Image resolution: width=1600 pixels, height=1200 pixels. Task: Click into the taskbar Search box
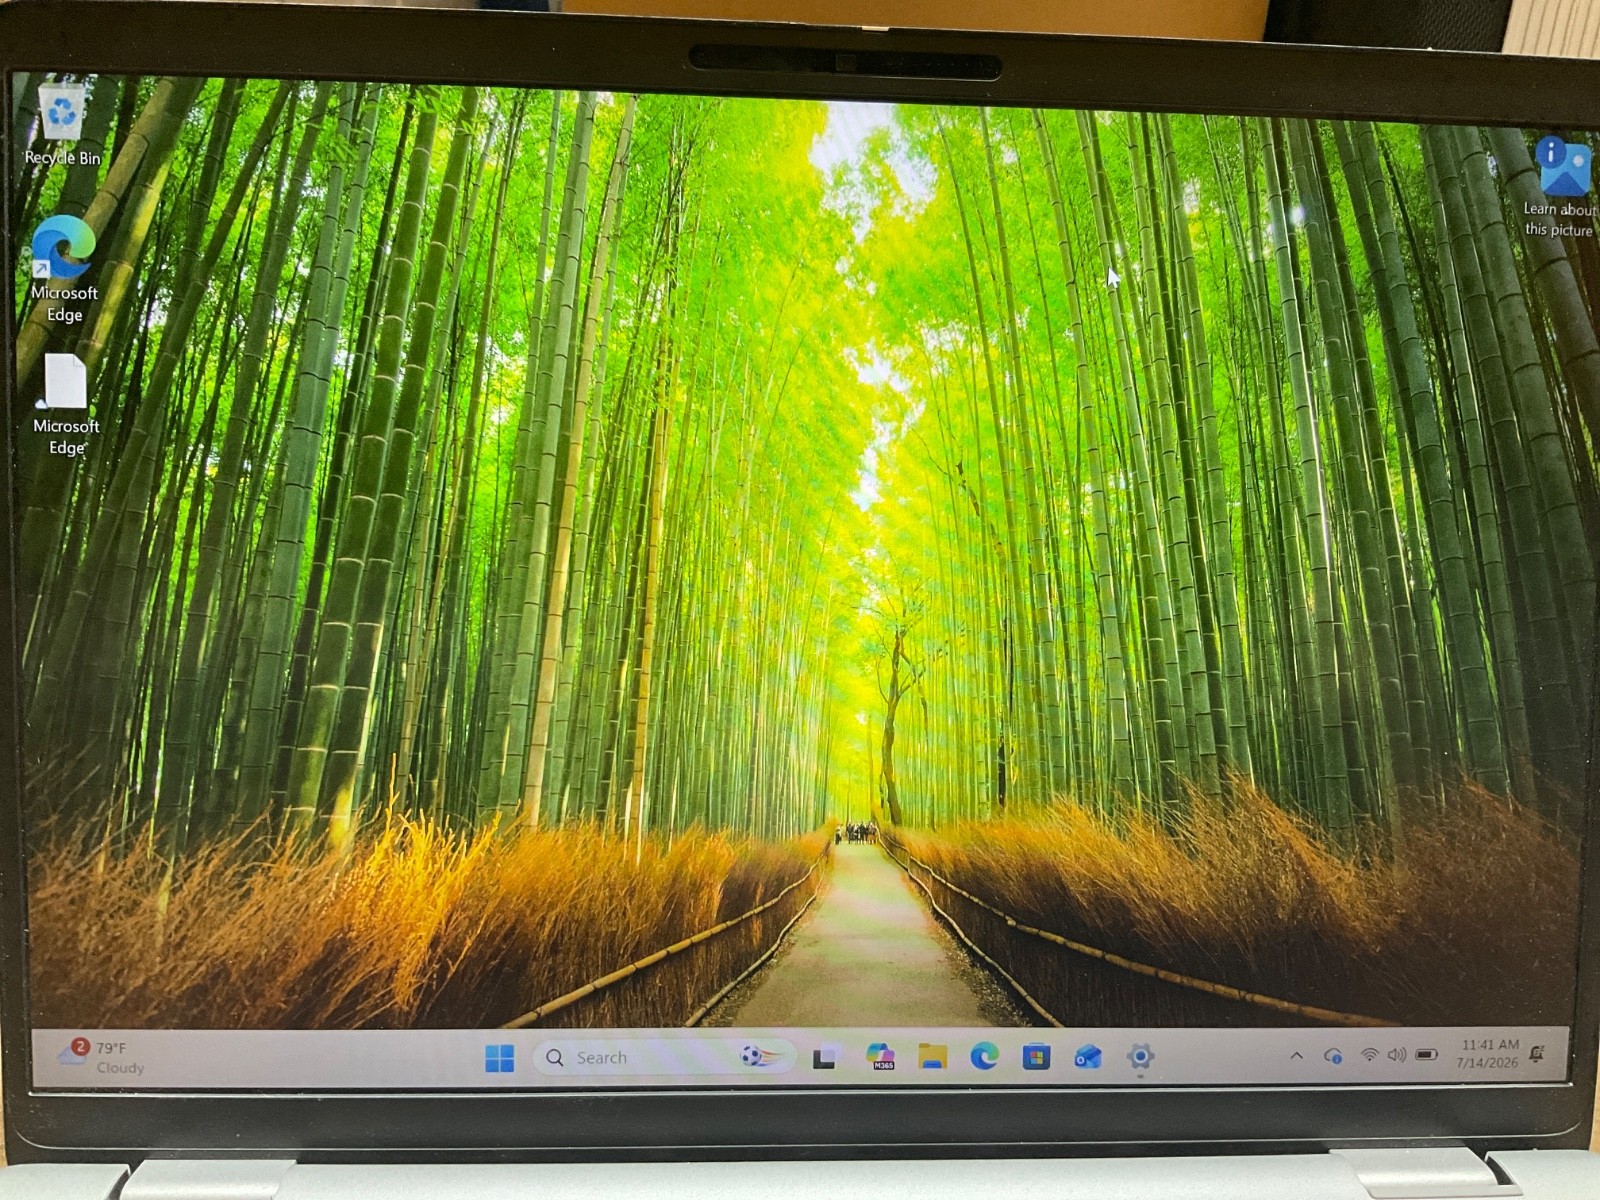[664, 1057]
